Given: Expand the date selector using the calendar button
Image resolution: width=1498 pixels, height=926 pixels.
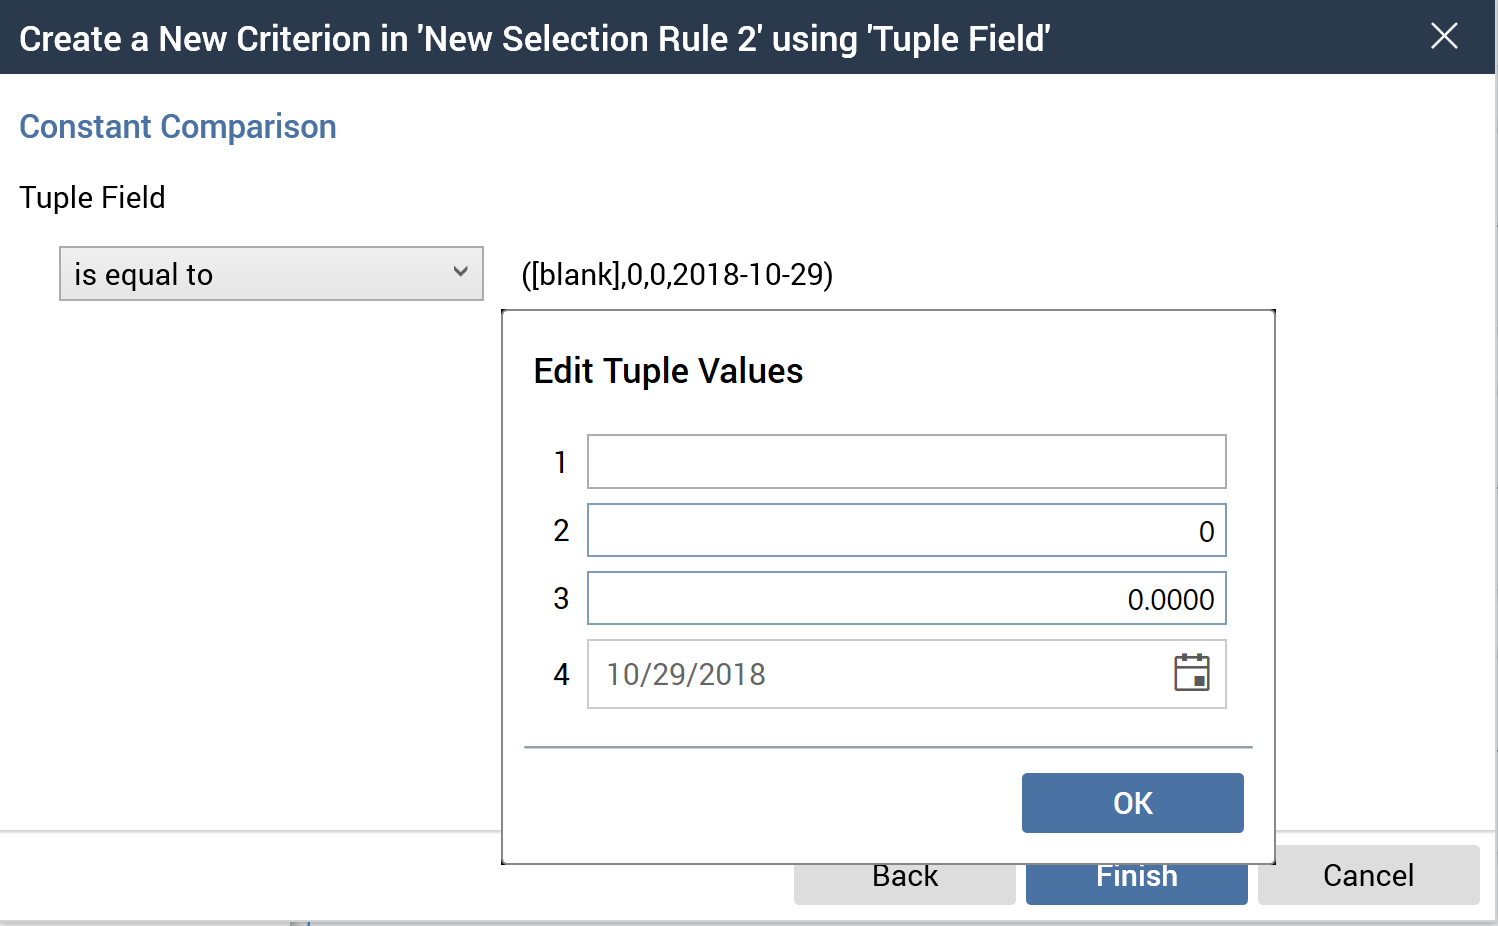Looking at the screenshot, I should 1190,674.
